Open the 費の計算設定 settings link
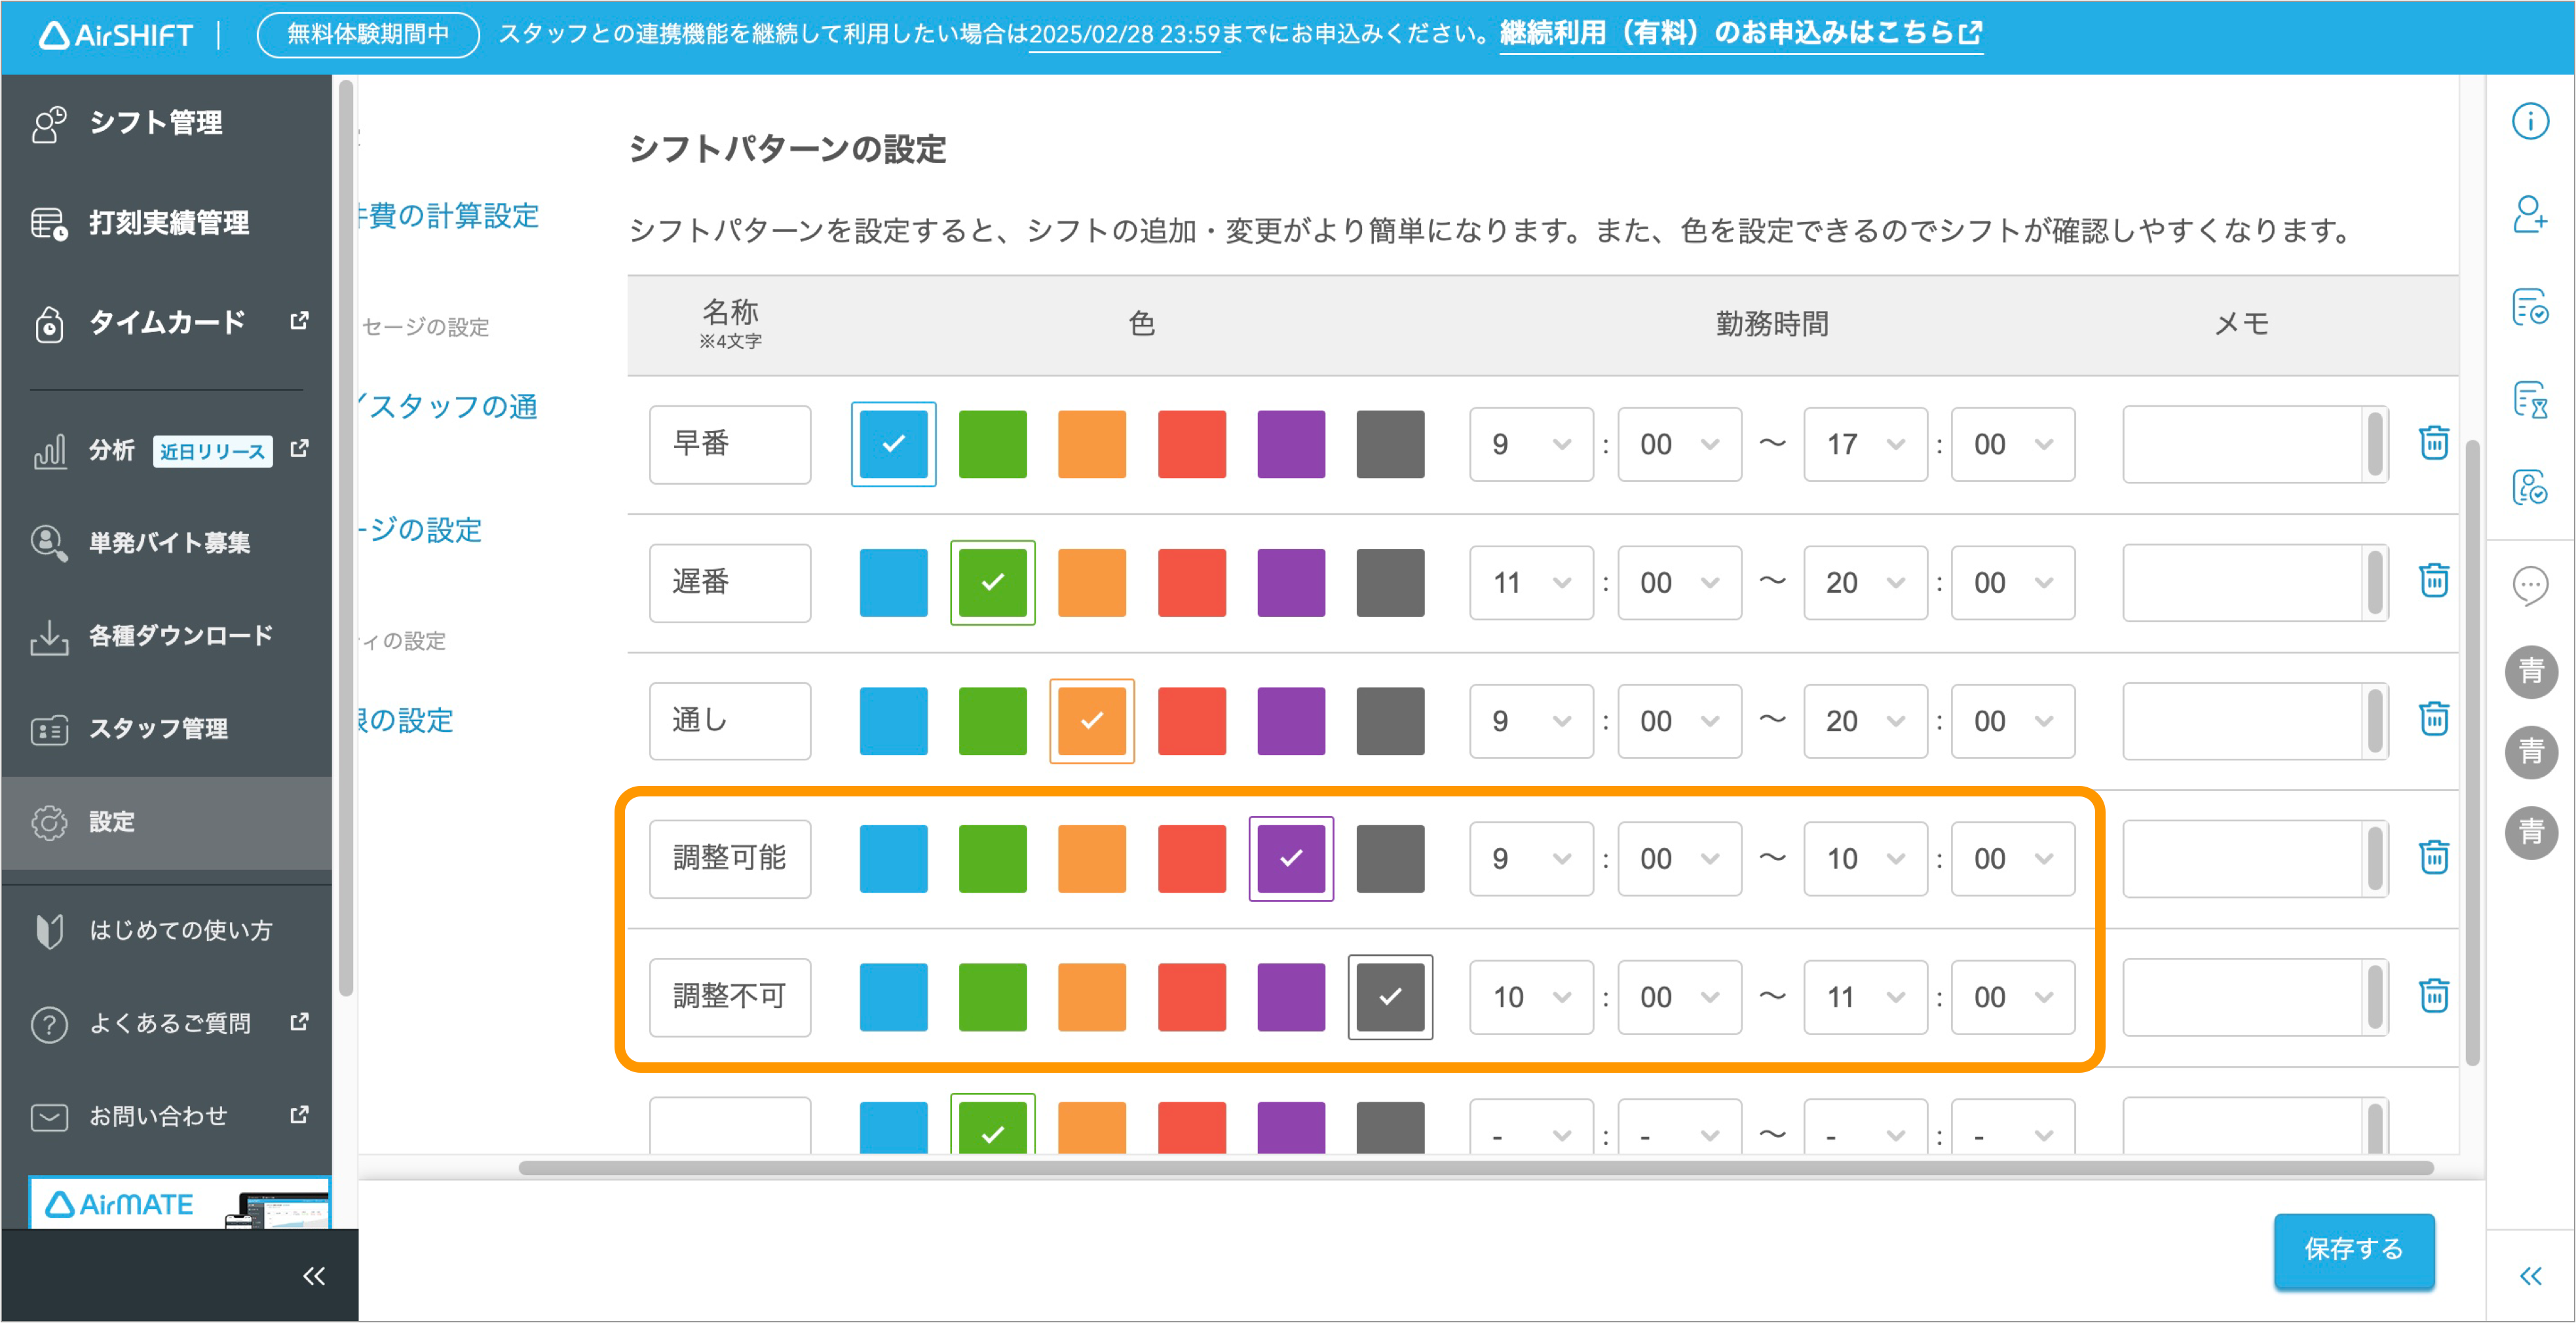 tap(449, 216)
